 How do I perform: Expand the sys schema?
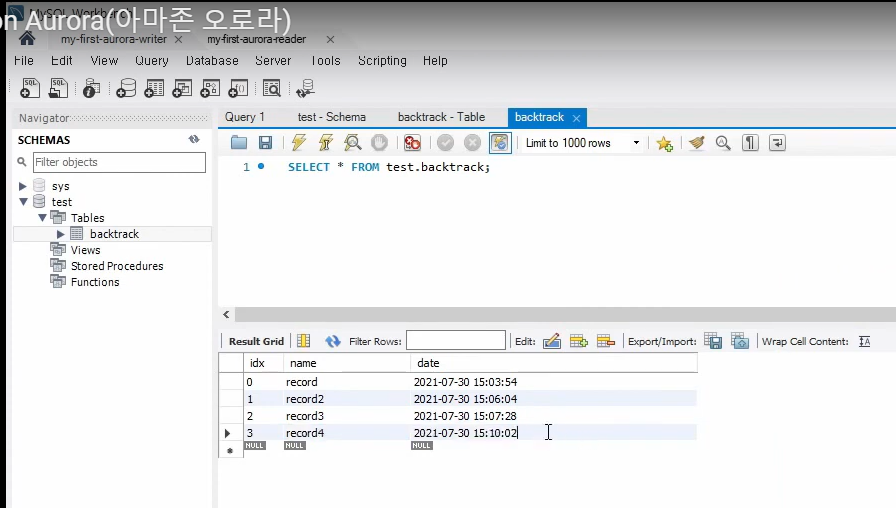point(23,186)
